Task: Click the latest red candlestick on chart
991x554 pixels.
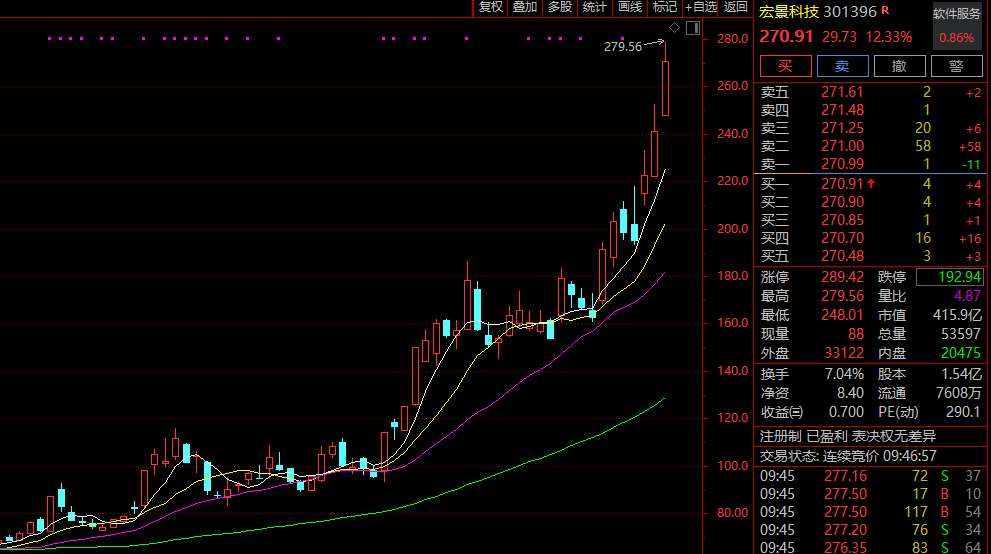Action: pyautogui.click(x=665, y=88)
